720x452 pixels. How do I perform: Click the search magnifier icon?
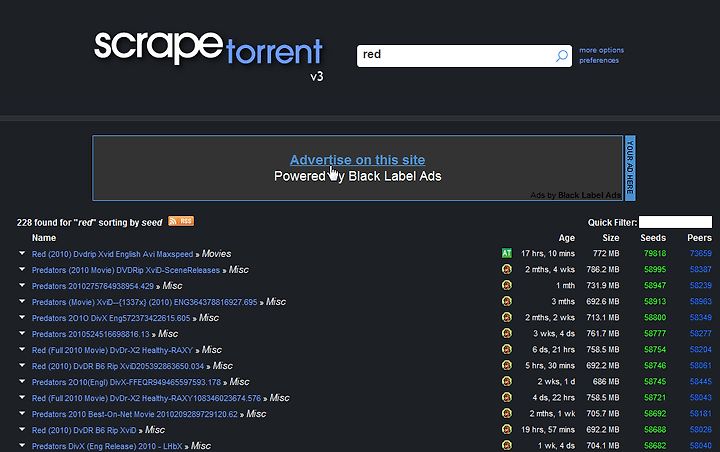click(562, 56)
